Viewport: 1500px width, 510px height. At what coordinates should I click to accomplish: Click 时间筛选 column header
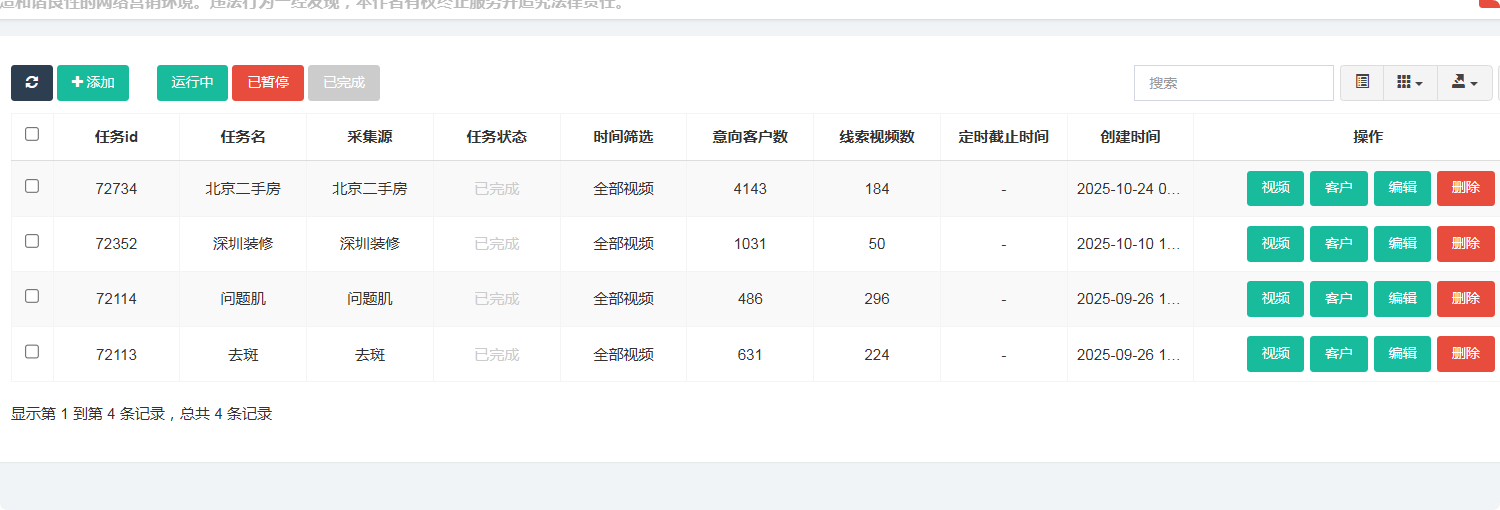tap(623, 137)
